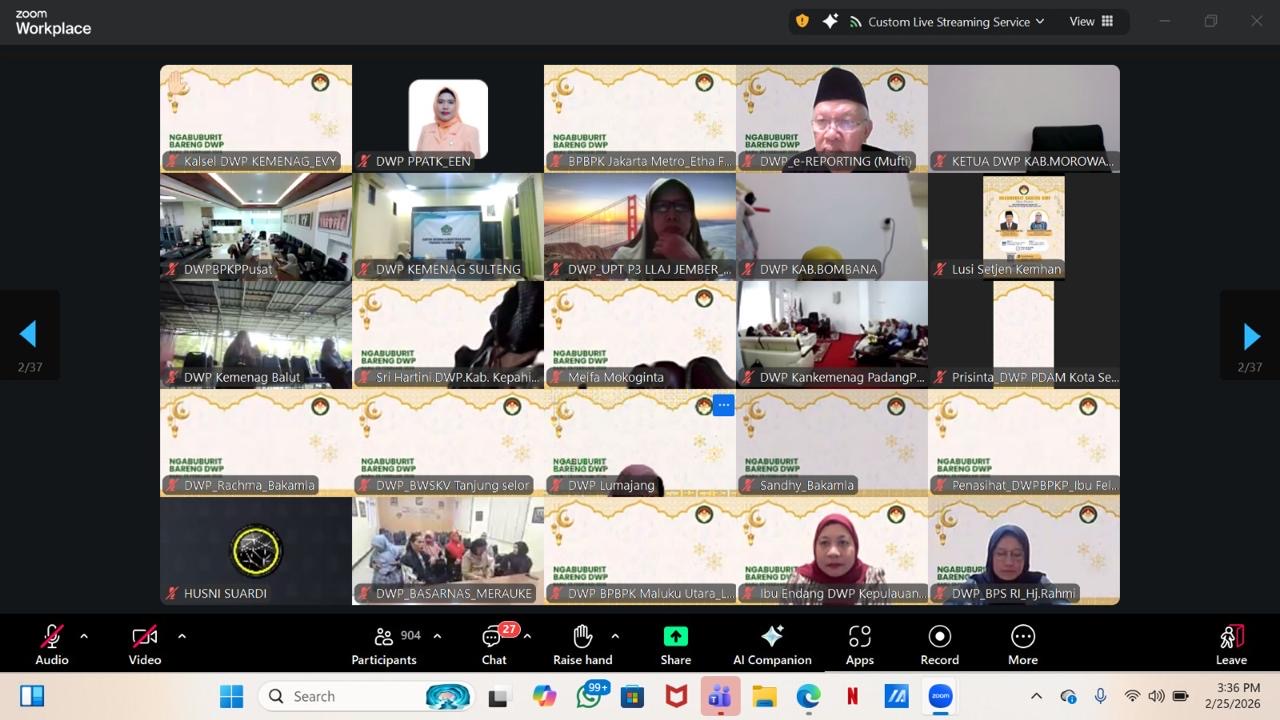
Task: Expand the video settings caret
Action: [181, 636]
